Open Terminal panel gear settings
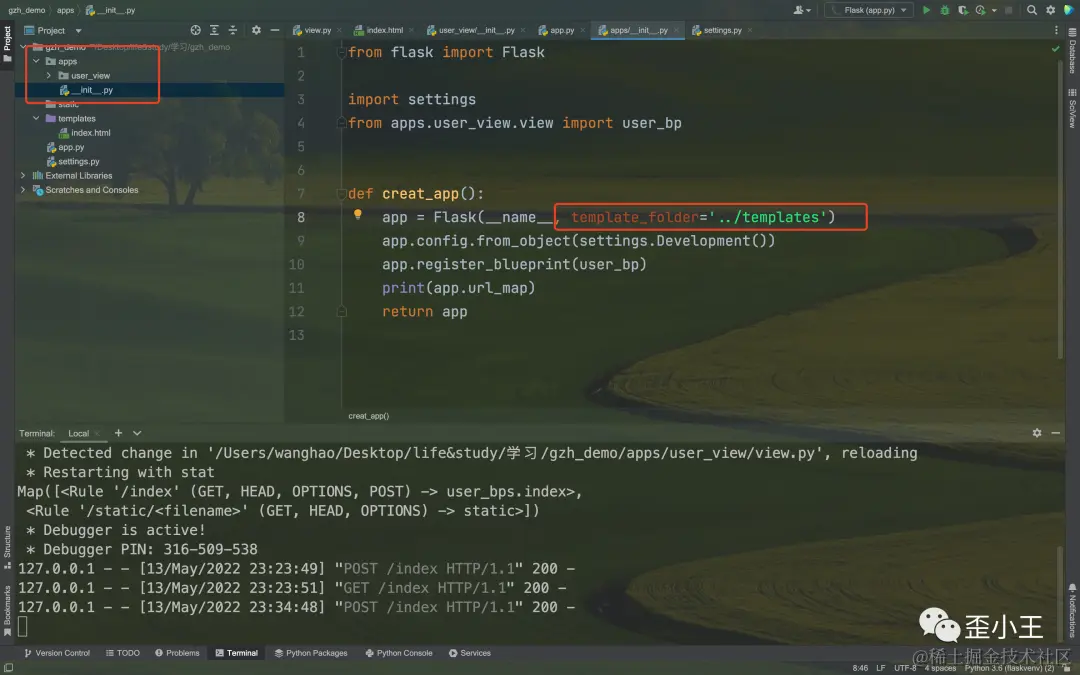 click(x=1037, y=433)
